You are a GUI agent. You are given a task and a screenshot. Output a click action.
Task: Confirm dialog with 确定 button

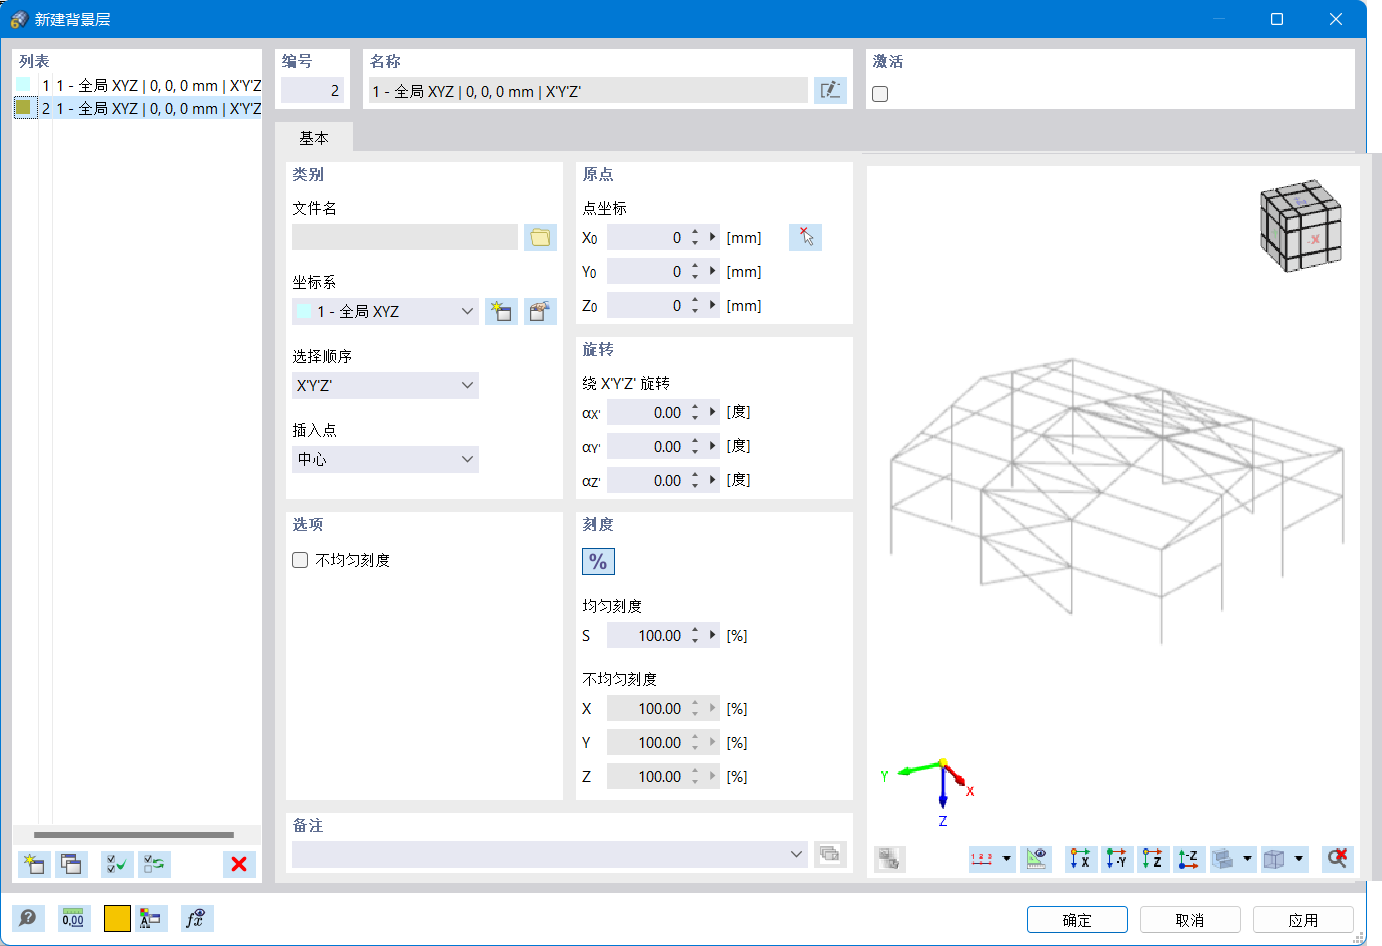pos(1077,919)
